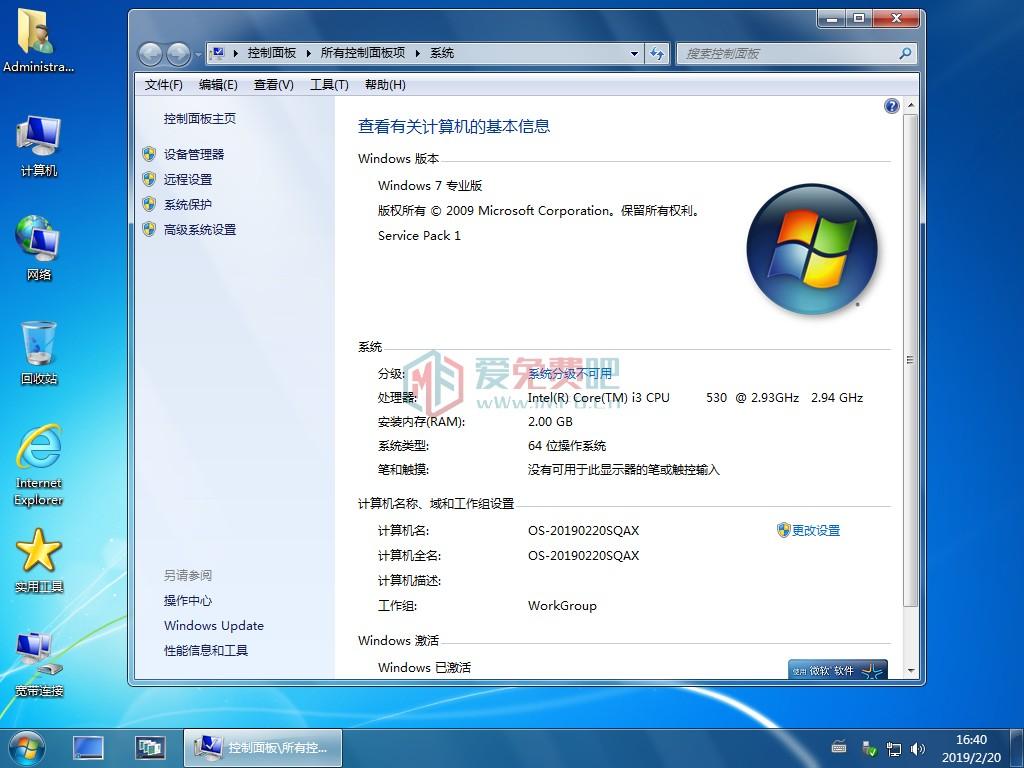The height and width of the screenshot is (768, 1024).
Task: Click 更改设置 link
Action: pyautogui.click(x=816, y=530)
